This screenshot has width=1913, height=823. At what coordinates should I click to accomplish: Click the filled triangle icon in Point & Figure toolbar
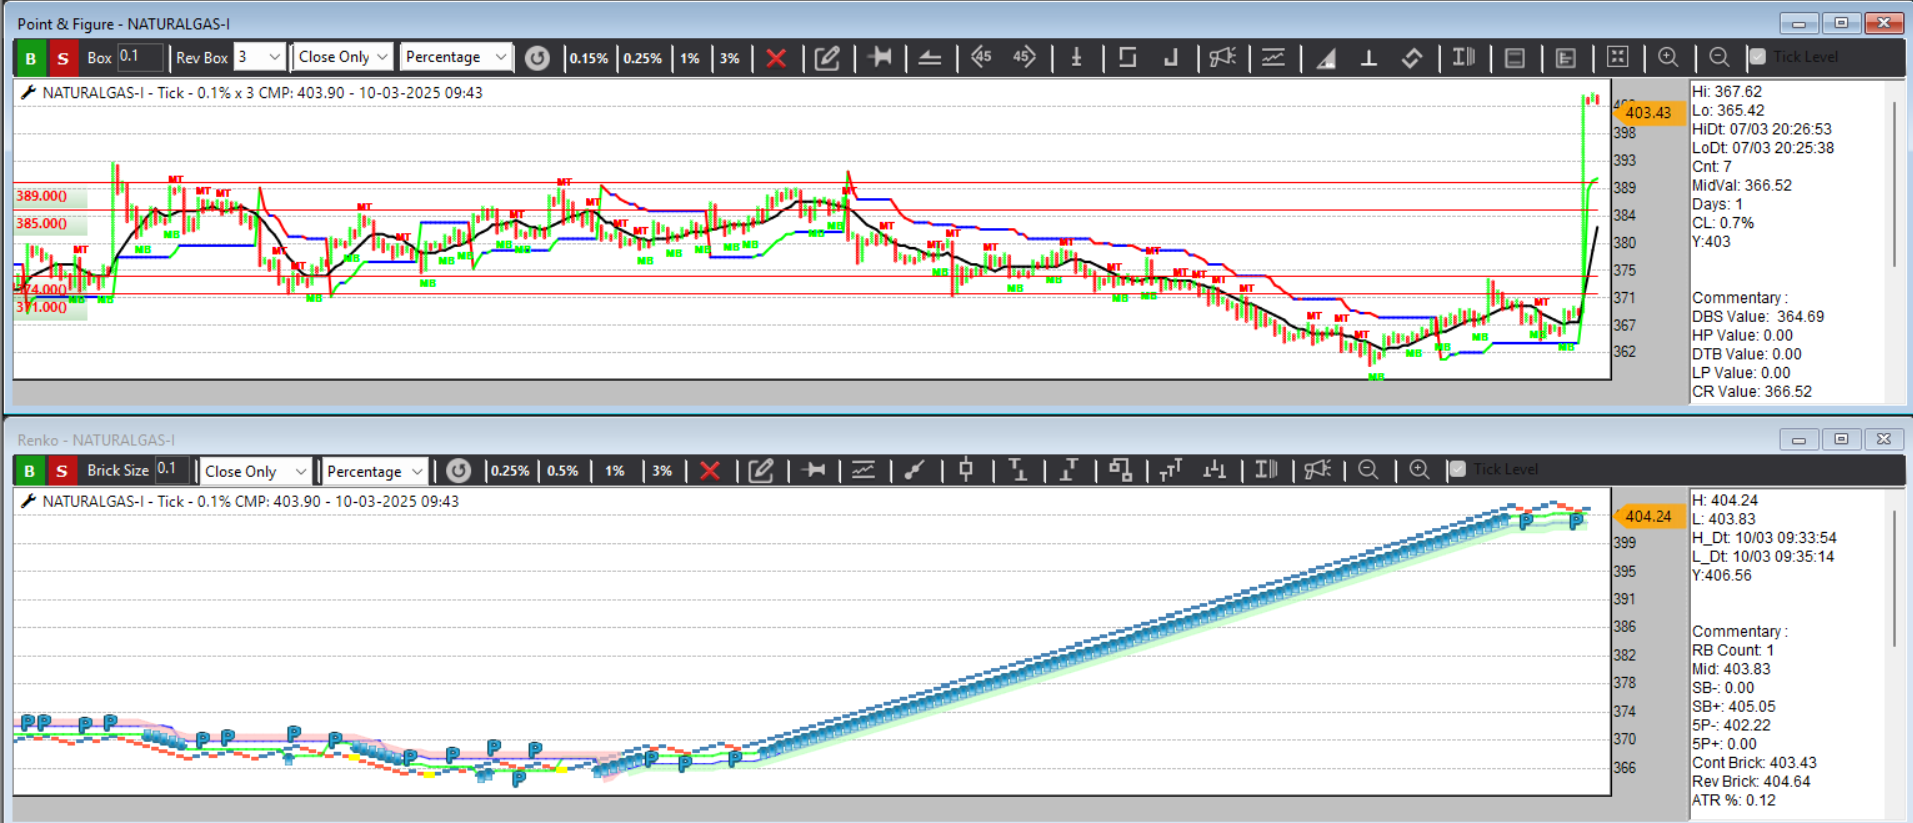tap(1326, 58)
